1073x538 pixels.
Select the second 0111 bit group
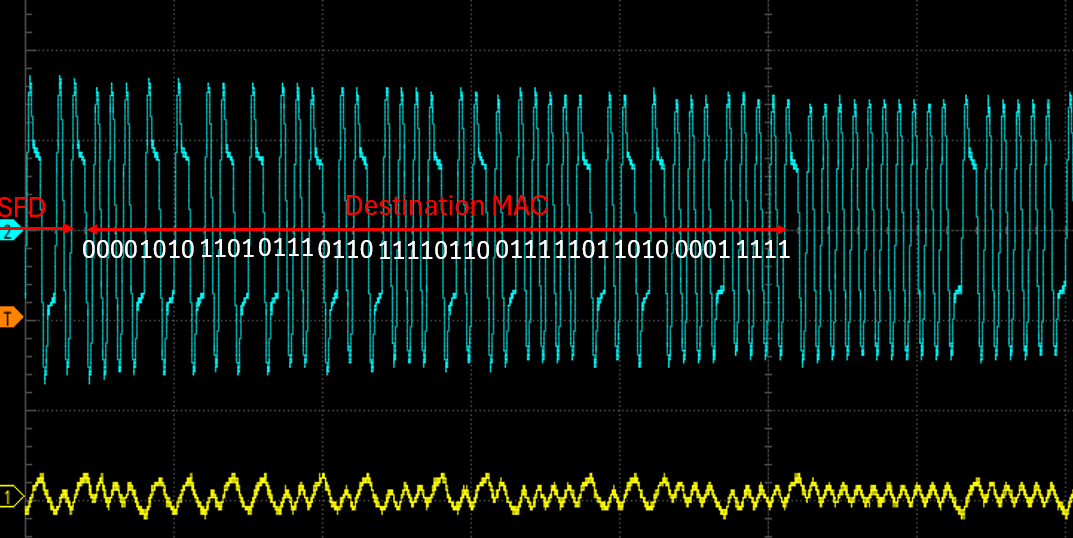[523, 249]
